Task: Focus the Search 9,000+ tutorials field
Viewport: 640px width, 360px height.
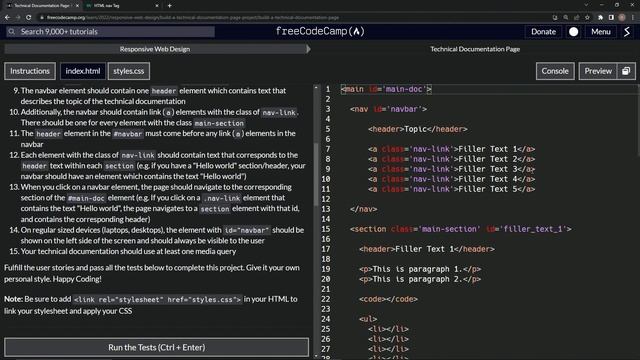Action: click(110, 31)
